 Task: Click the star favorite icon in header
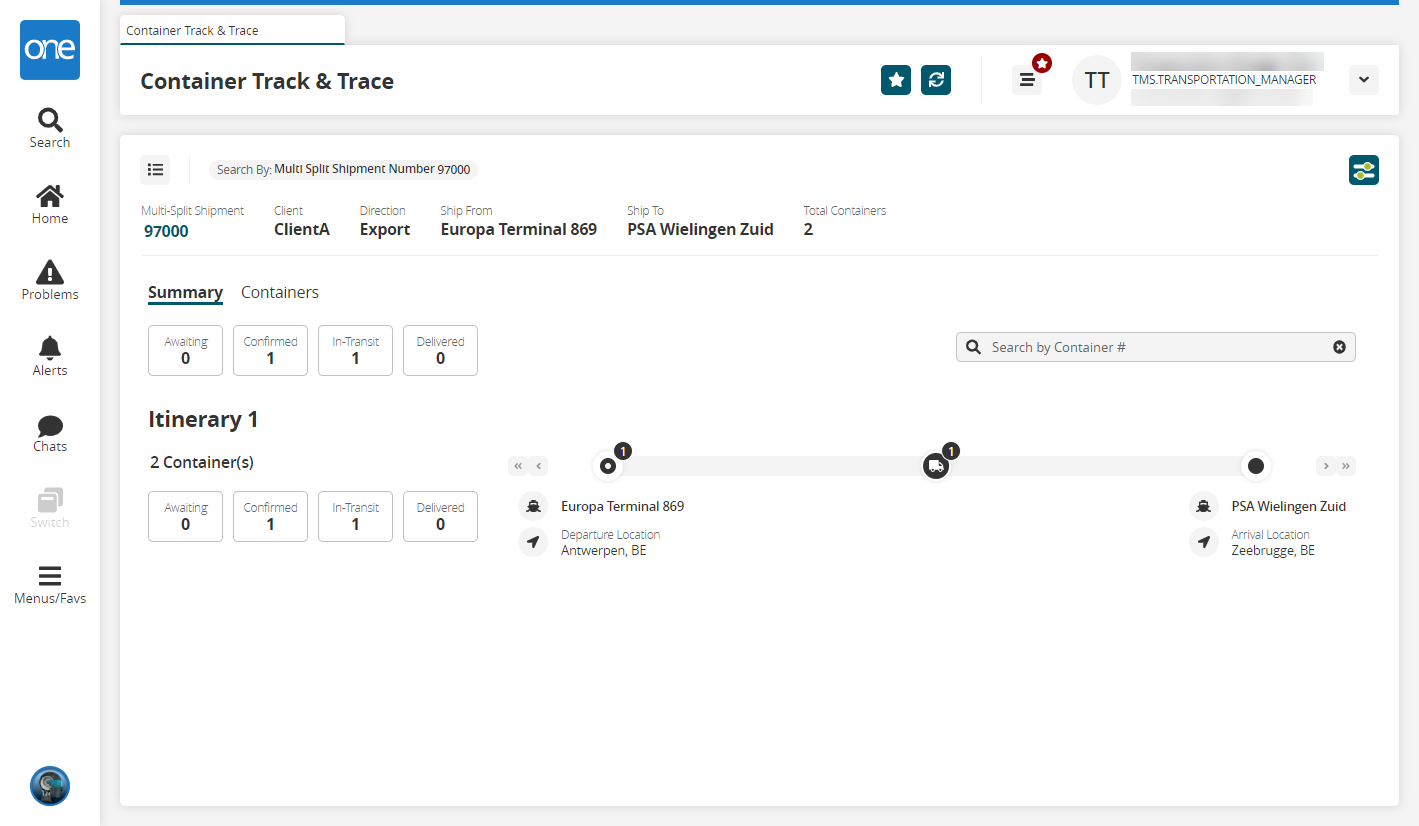click(896, 80)
